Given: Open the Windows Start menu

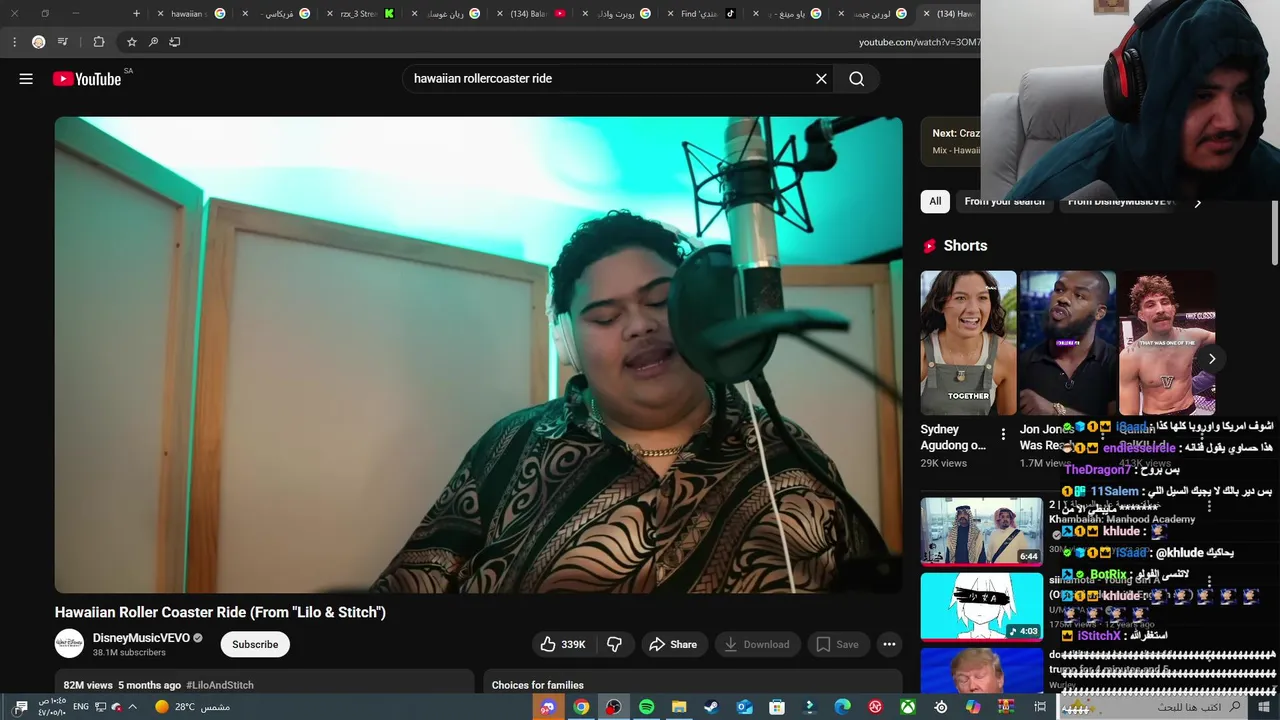Looking at the screenshot, I should 1265,707.
